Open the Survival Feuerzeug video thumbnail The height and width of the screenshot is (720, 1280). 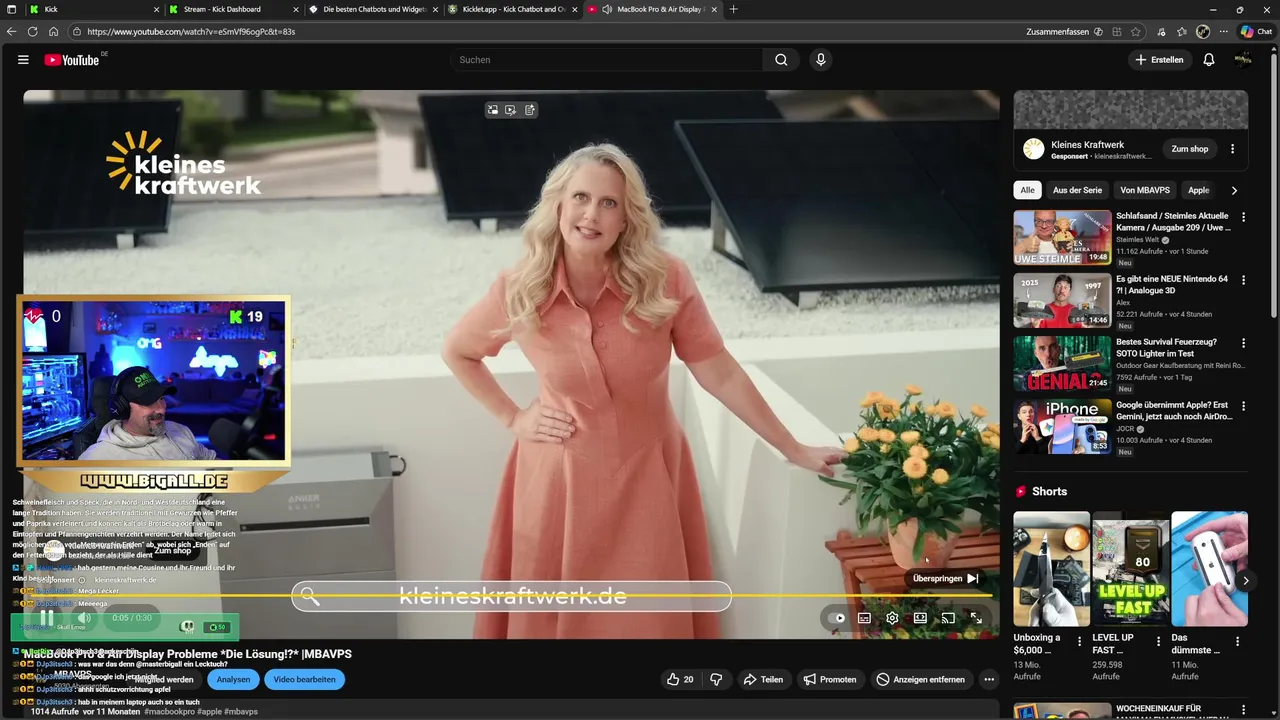[x=1062, y=363]
